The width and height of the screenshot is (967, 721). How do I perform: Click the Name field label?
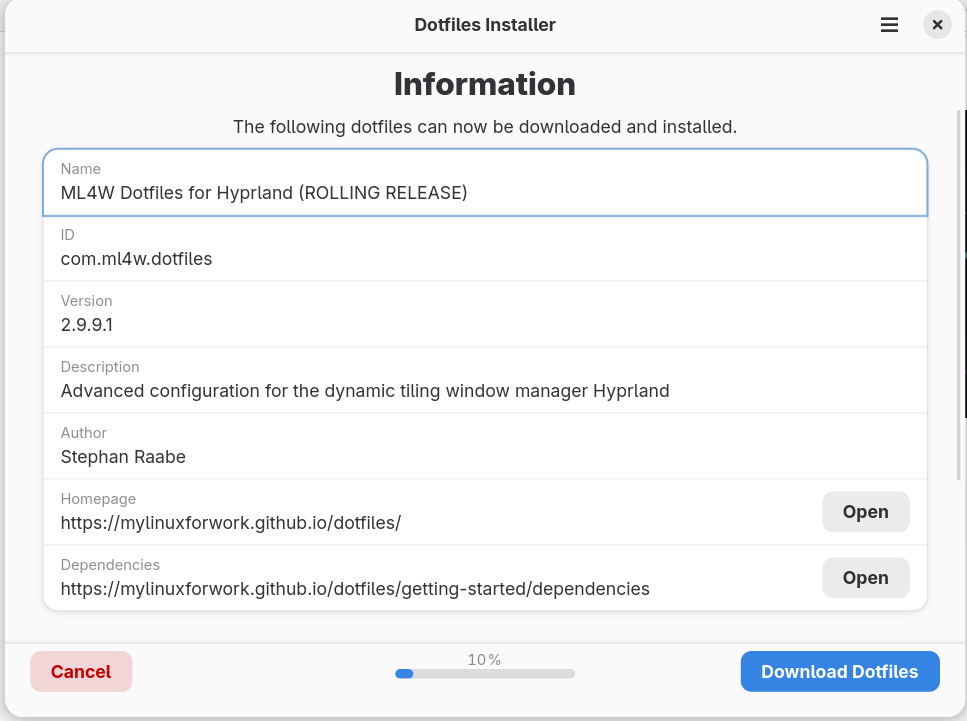coord(81,169)
